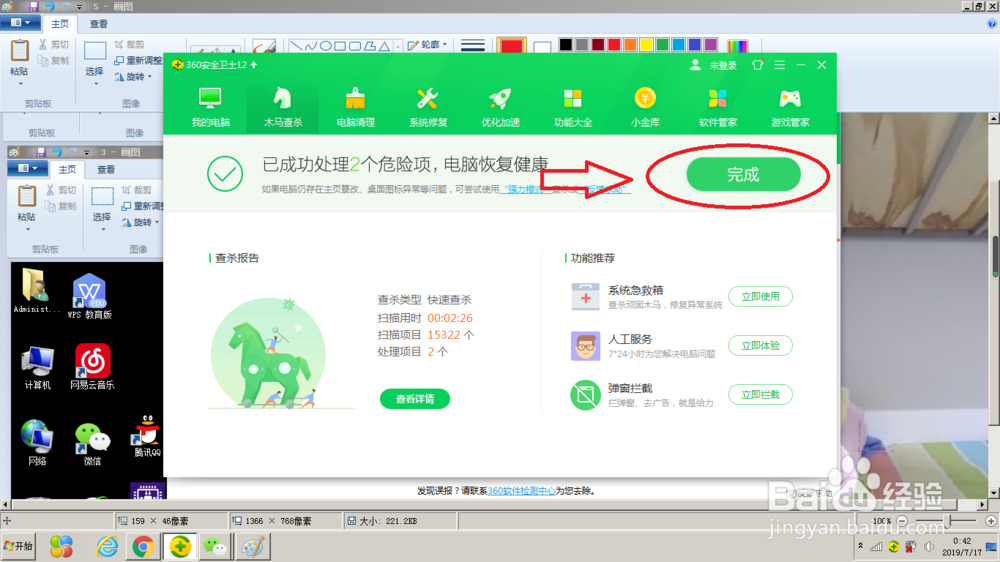Pick the purple palette color

[710, 45]
